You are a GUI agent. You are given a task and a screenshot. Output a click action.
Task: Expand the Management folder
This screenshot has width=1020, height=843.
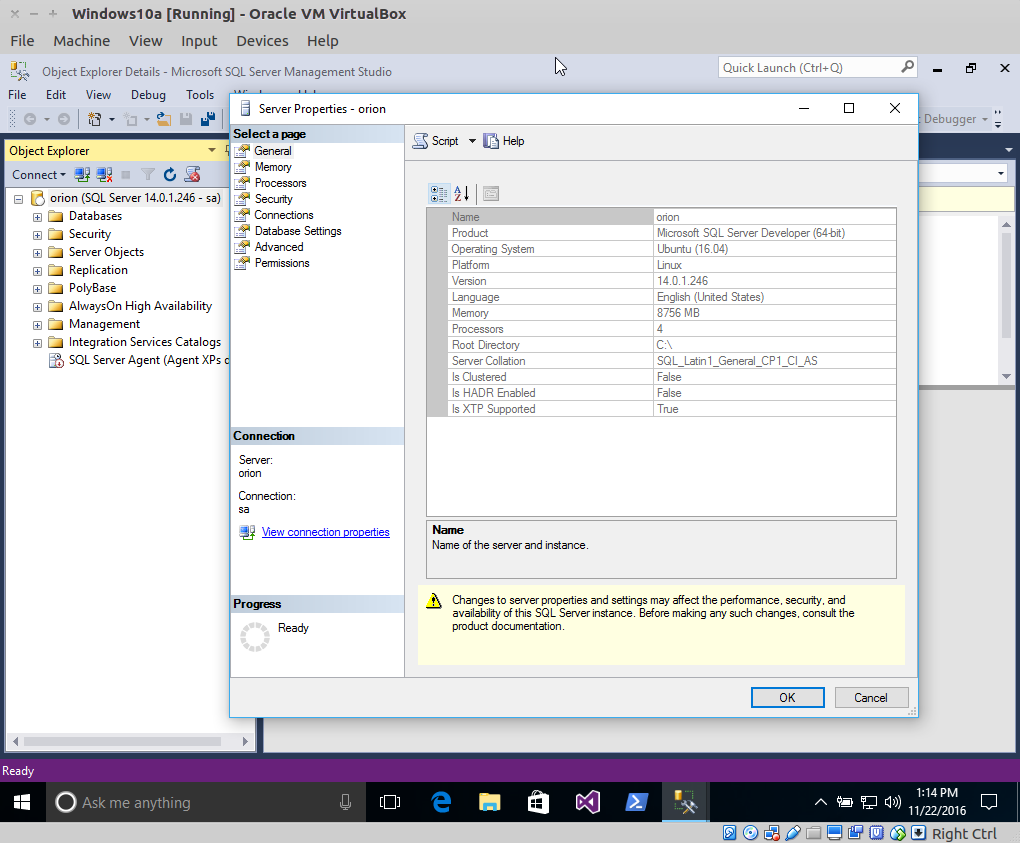point(38,325)
